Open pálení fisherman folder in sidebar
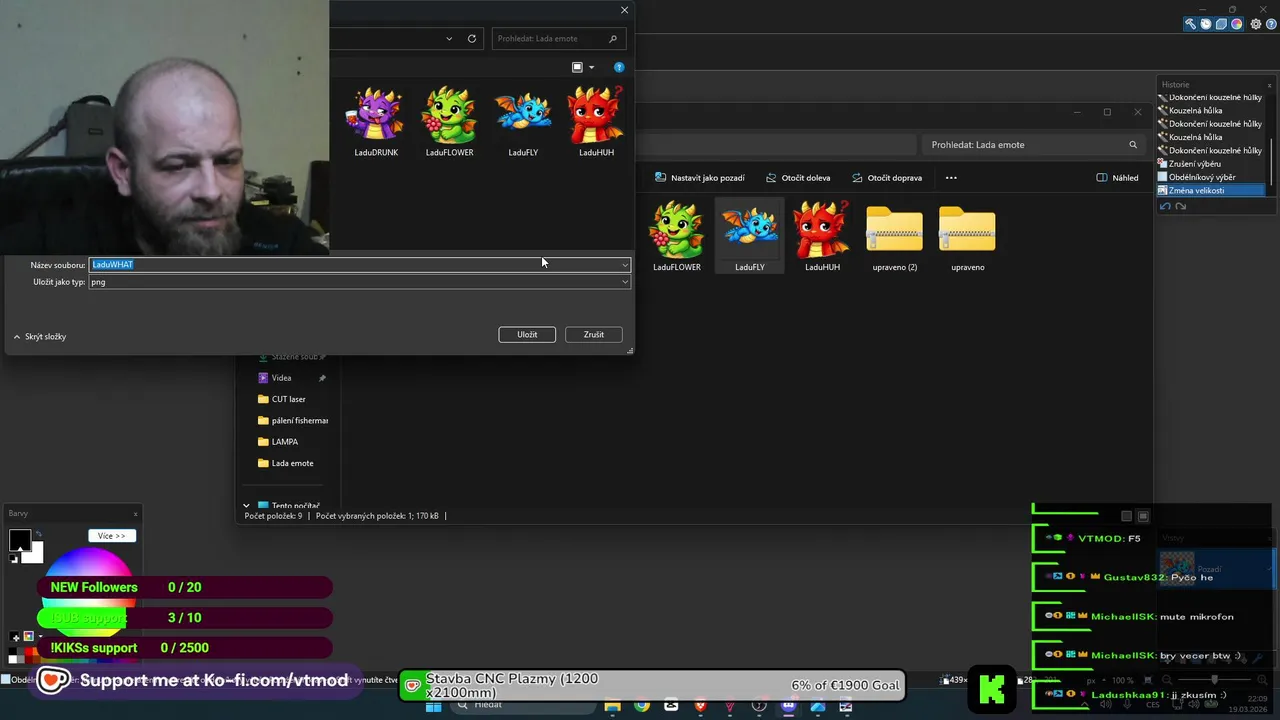This screenshot has height=720, width=1280. tap(292, 421)
